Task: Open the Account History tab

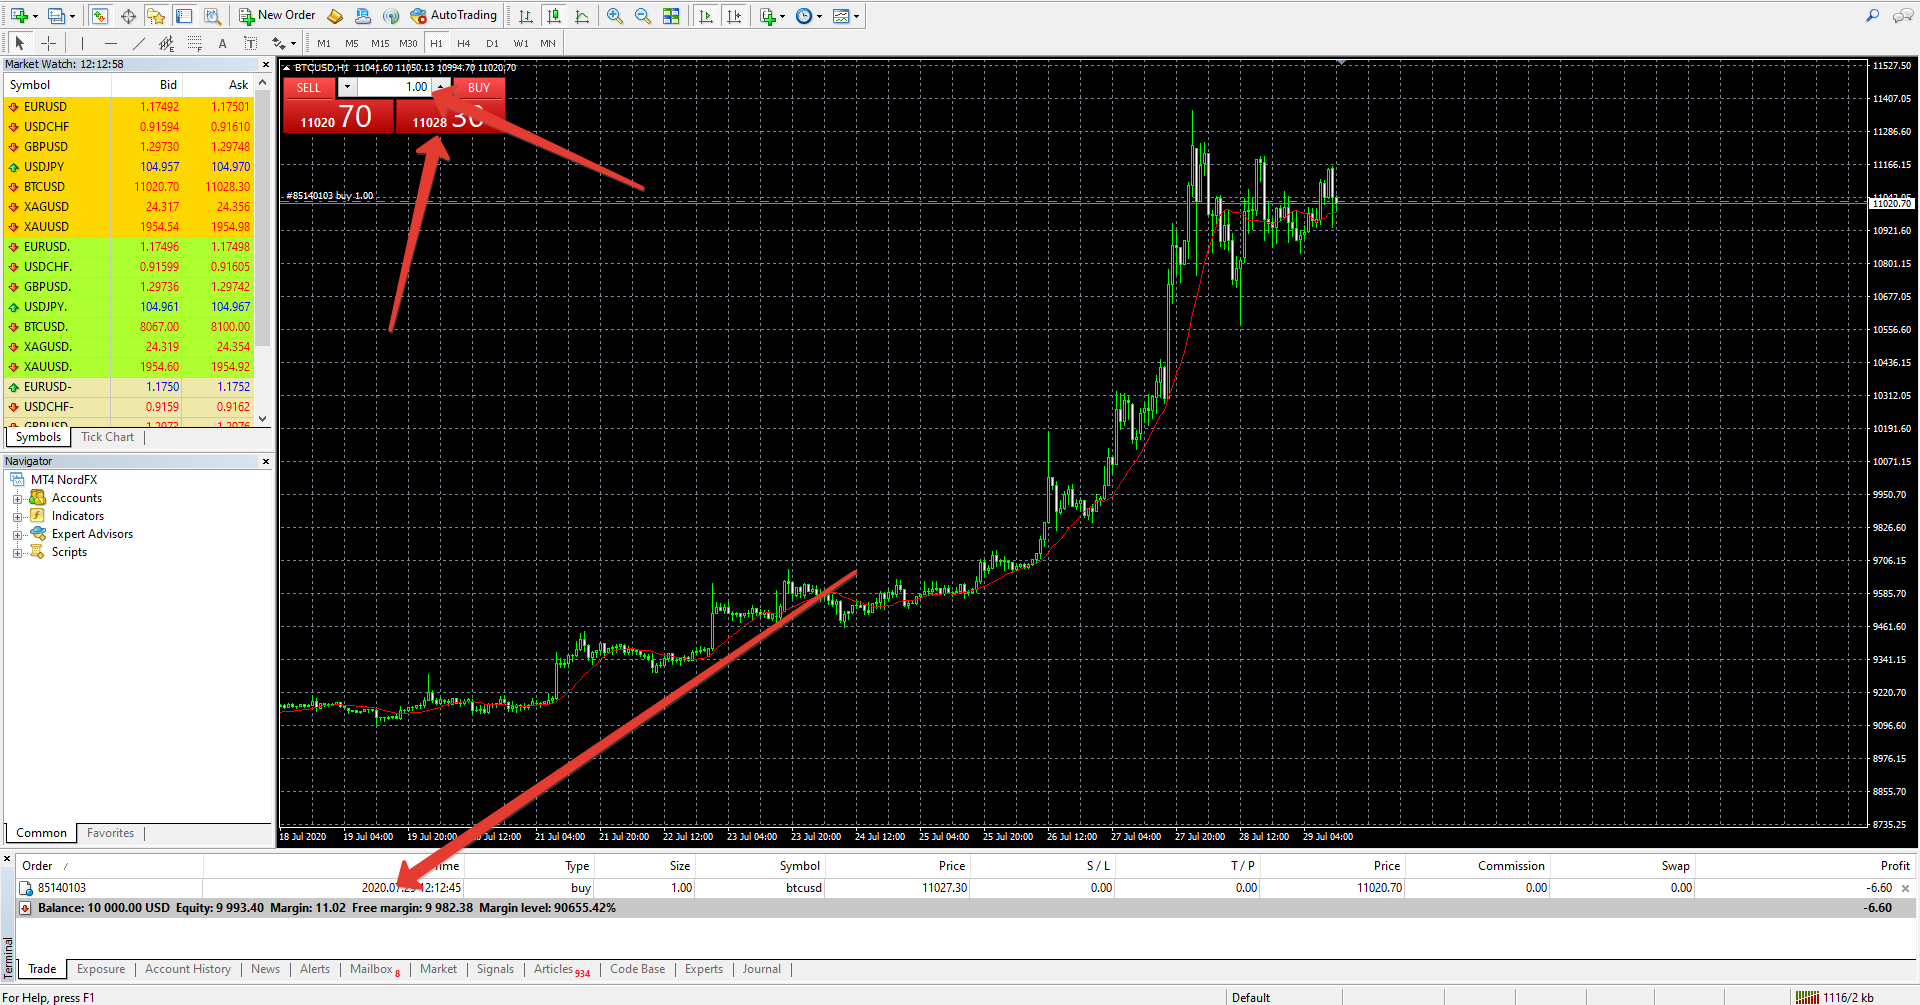Action: (x=187, y=969)
